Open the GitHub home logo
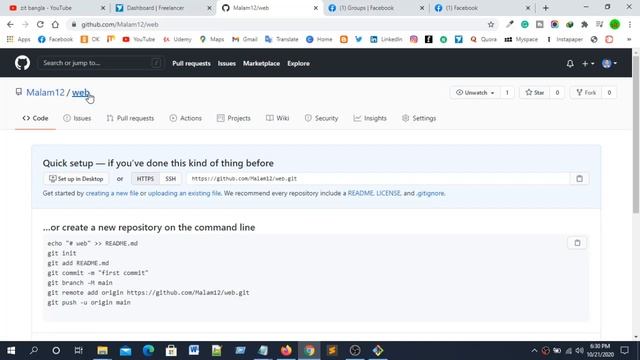 tap(22, 63)
